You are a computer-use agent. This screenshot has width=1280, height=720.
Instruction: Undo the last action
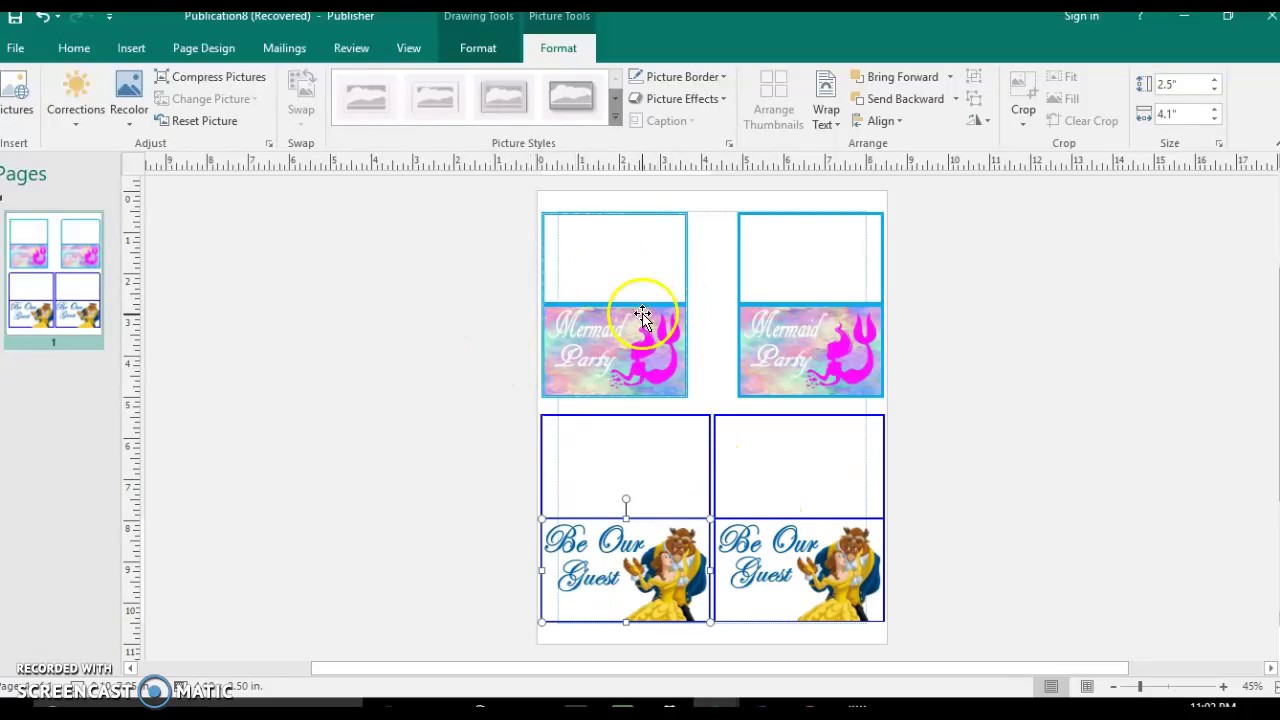coord(43,16)
